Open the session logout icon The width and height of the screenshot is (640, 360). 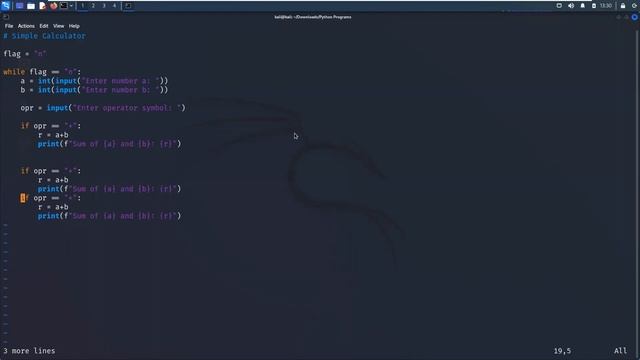click(635, 6)
